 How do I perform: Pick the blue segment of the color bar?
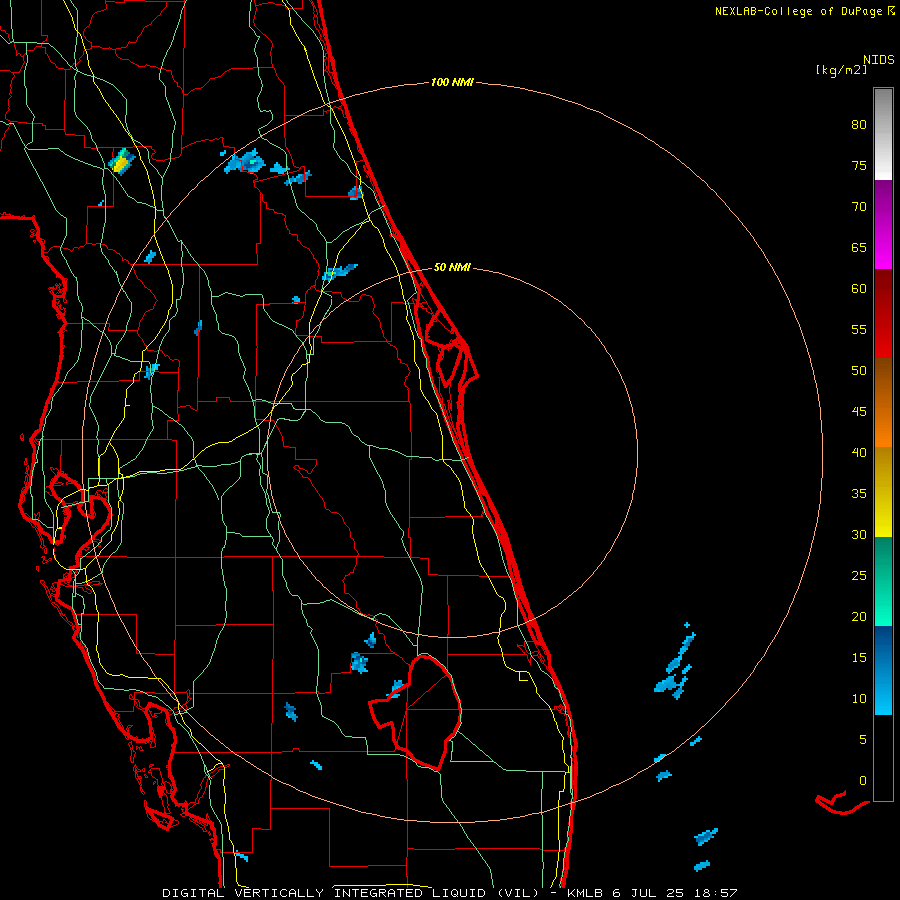click(x=883, y=670)
